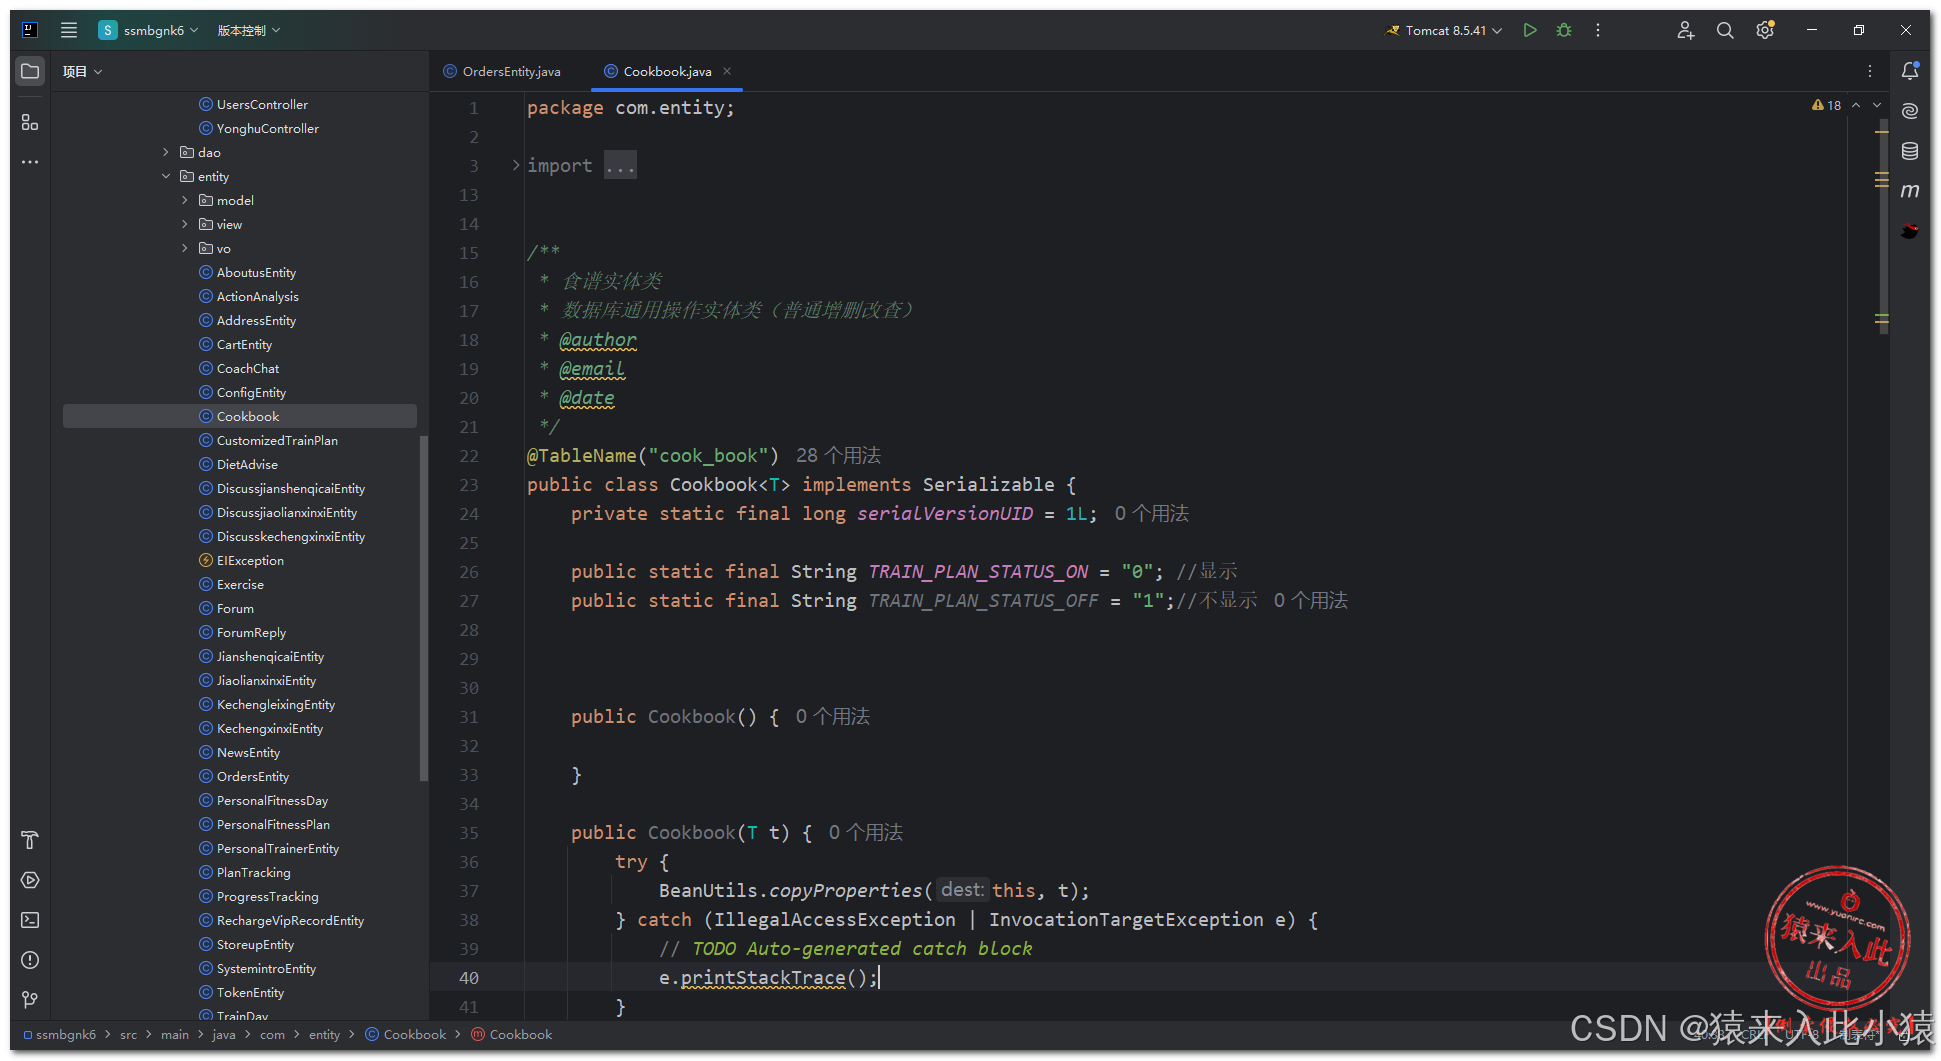This screenshot has height=1061, width=1941.
Task: Click the editor error stripe scrollbar
Action: pyautogui.click(x=1882, y=225)
